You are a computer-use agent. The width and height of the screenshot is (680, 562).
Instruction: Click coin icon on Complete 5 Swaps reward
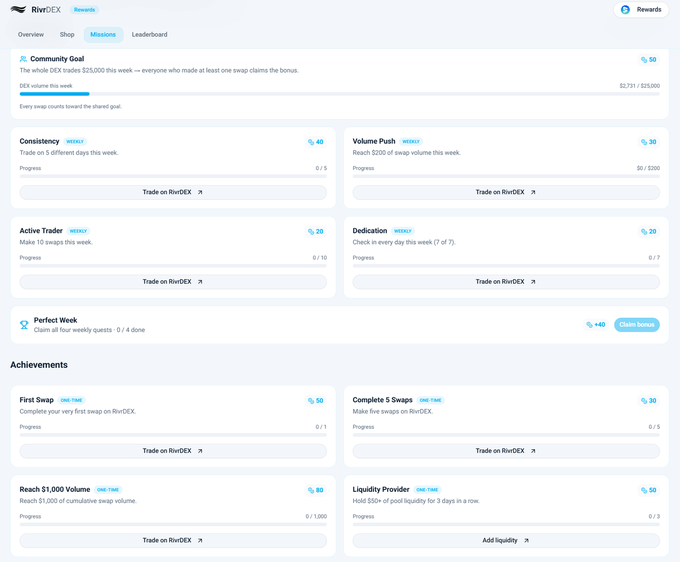[644, 401]
